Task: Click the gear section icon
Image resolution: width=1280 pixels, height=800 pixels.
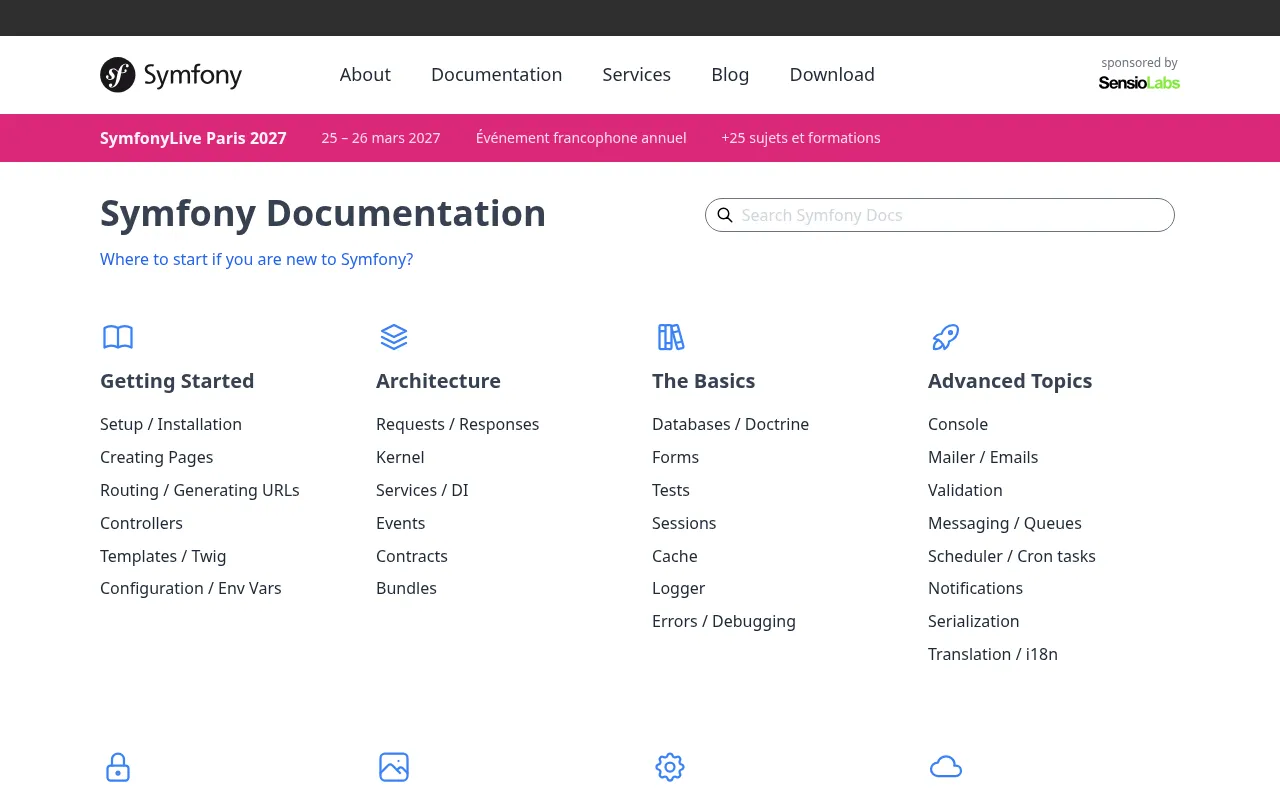Action: 670,767
